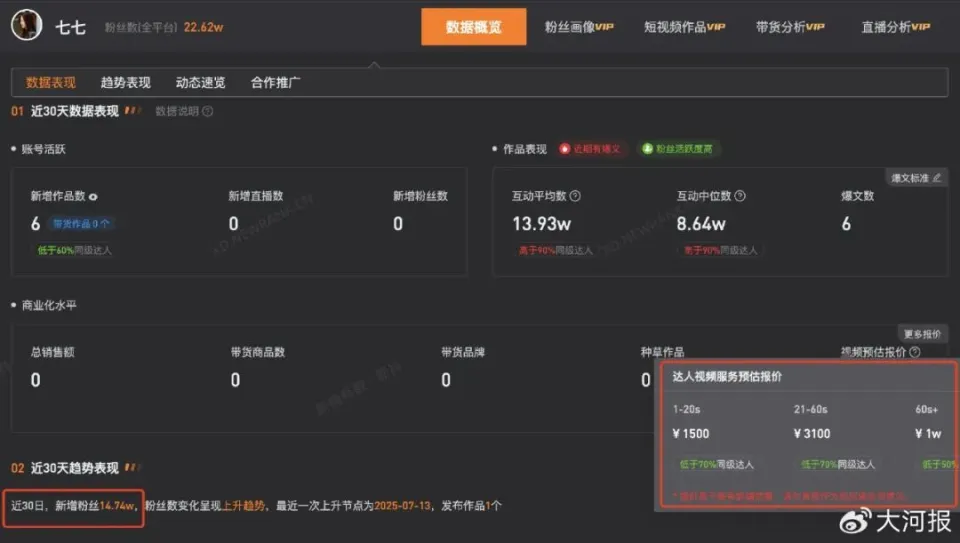Click help icon beside 互动中位数

tap(740, 197)
